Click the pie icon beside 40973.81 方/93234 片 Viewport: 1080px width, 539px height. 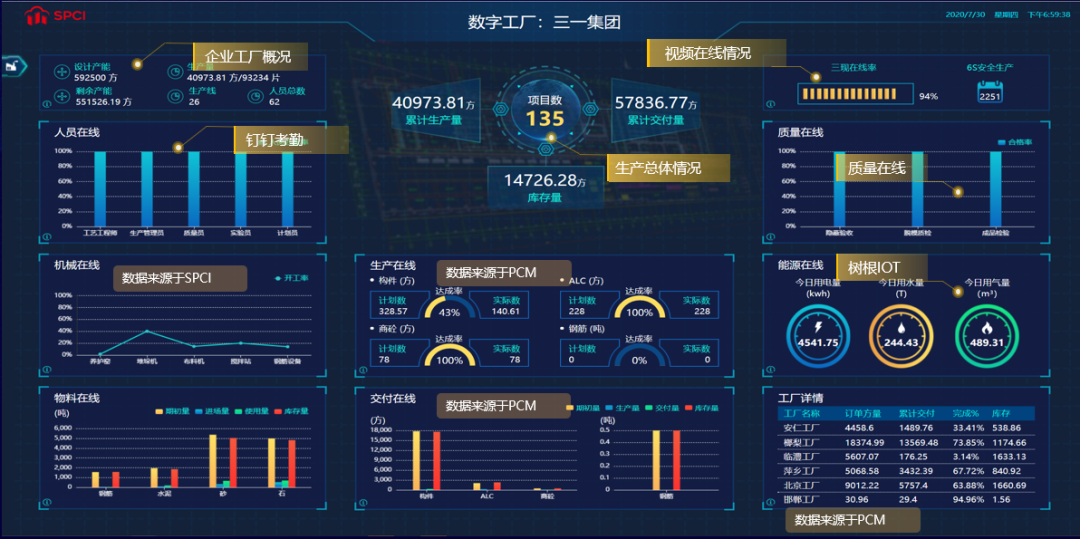pos(175,71)
